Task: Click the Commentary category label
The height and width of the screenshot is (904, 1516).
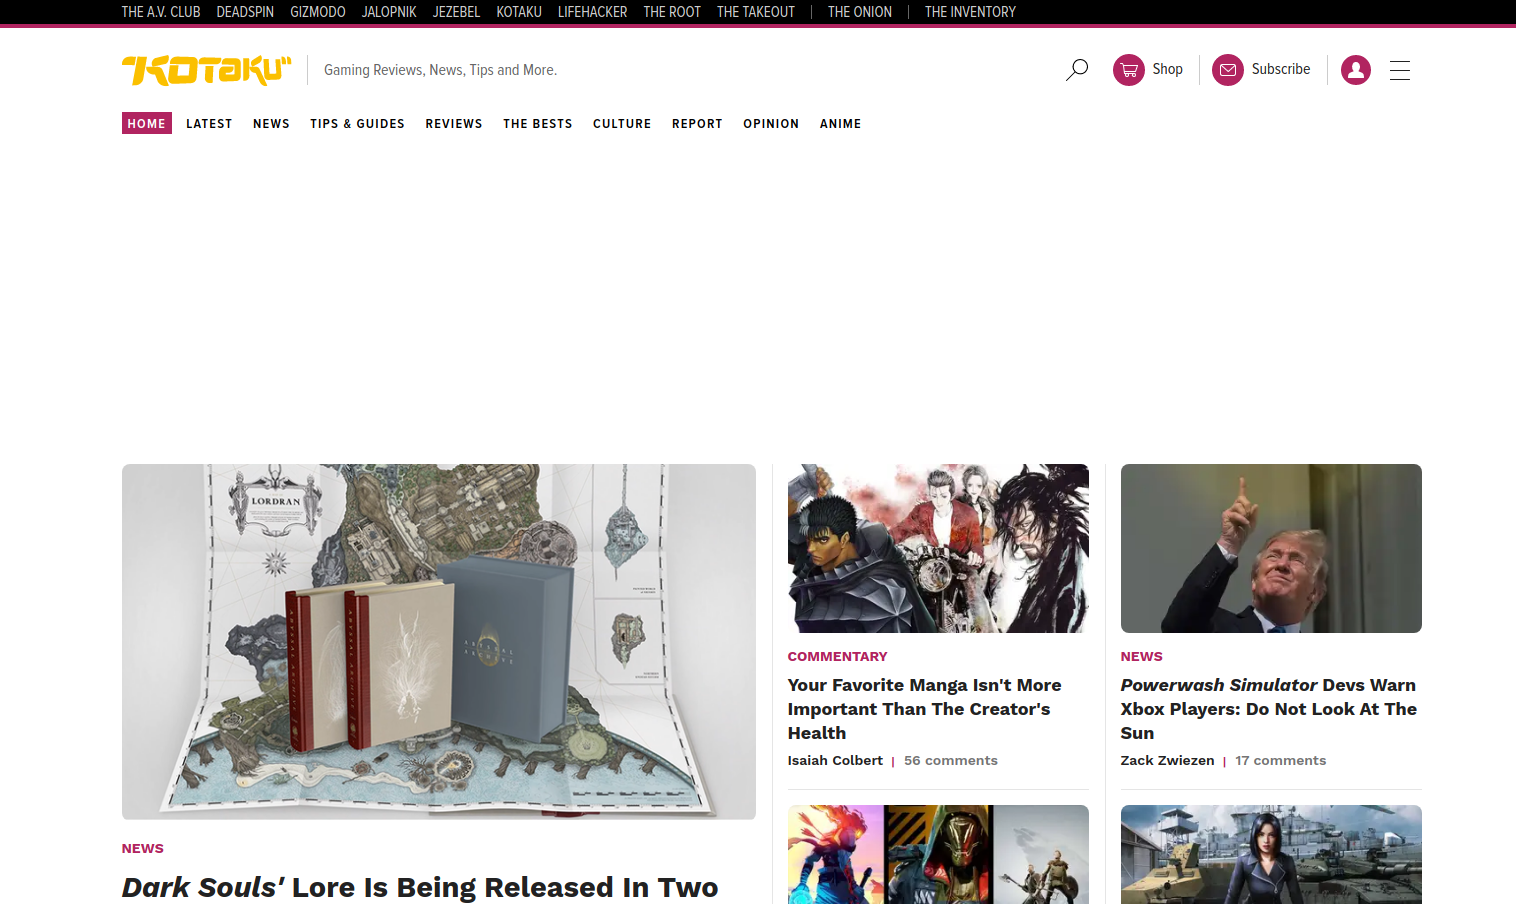Action: point(837,657)
